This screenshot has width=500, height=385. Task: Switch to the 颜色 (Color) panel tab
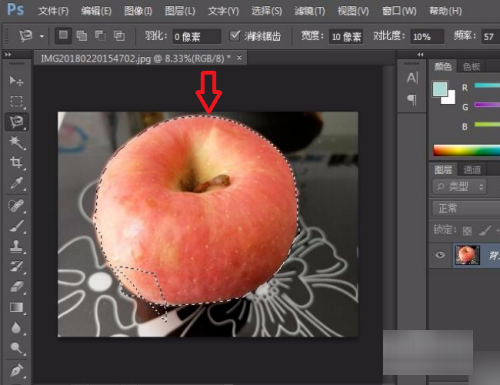tap(443, 67)
